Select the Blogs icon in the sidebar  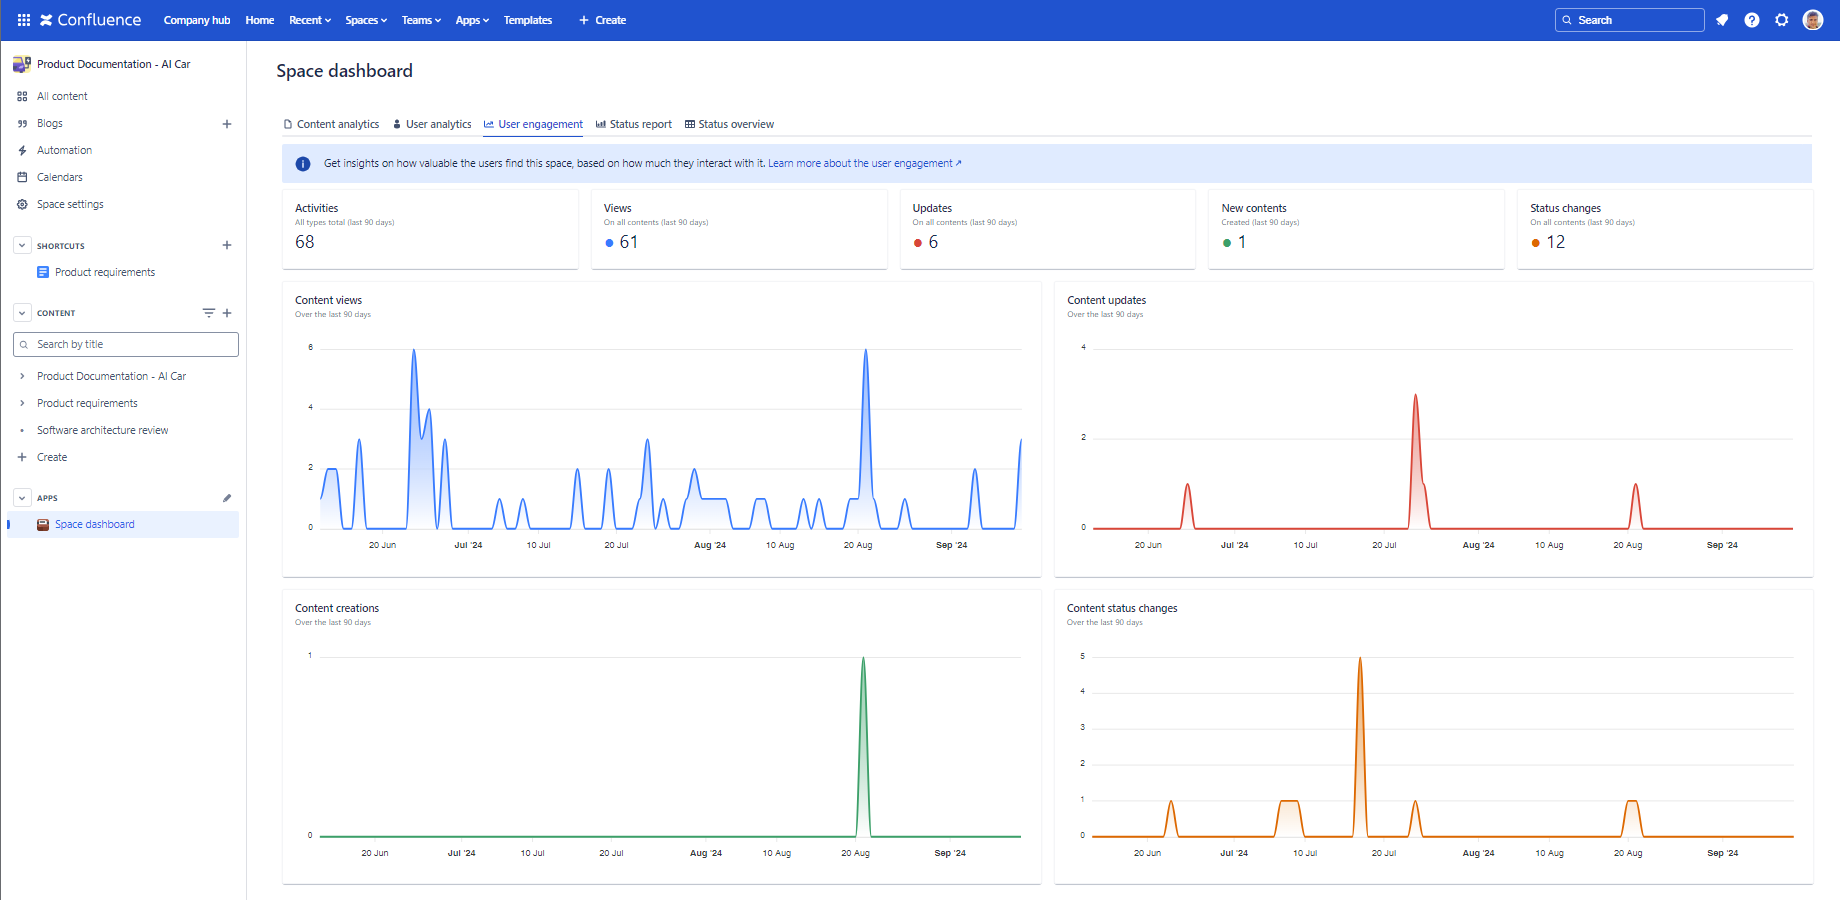[22, 123]
